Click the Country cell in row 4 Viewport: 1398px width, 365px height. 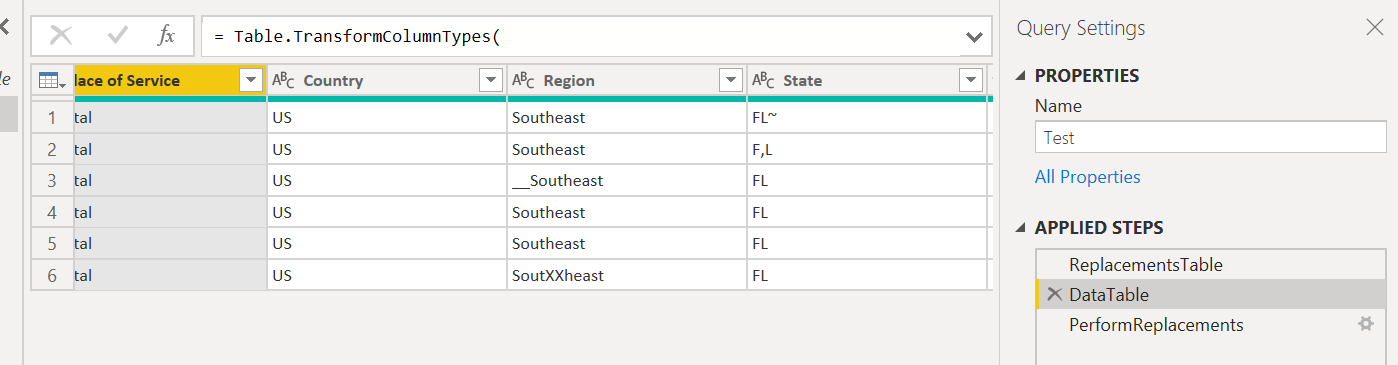387,212
